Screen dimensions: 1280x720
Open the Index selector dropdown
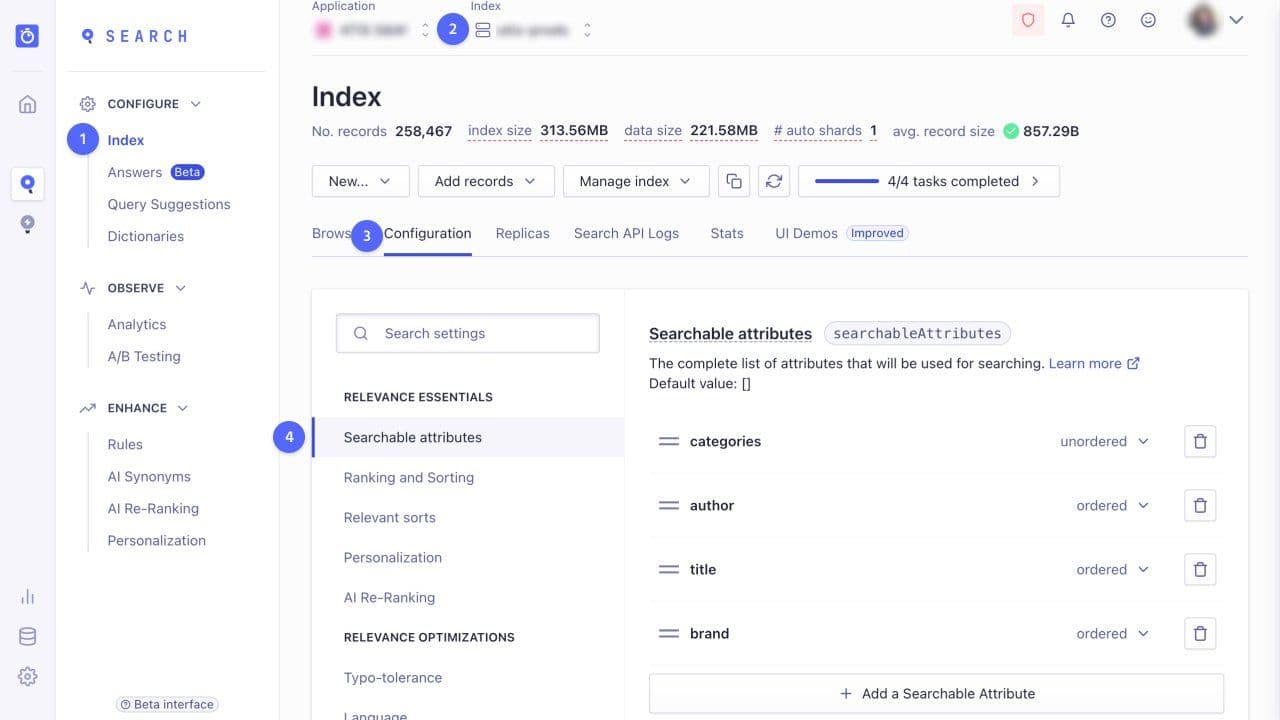pyautogui.click(x=532, y=30)
